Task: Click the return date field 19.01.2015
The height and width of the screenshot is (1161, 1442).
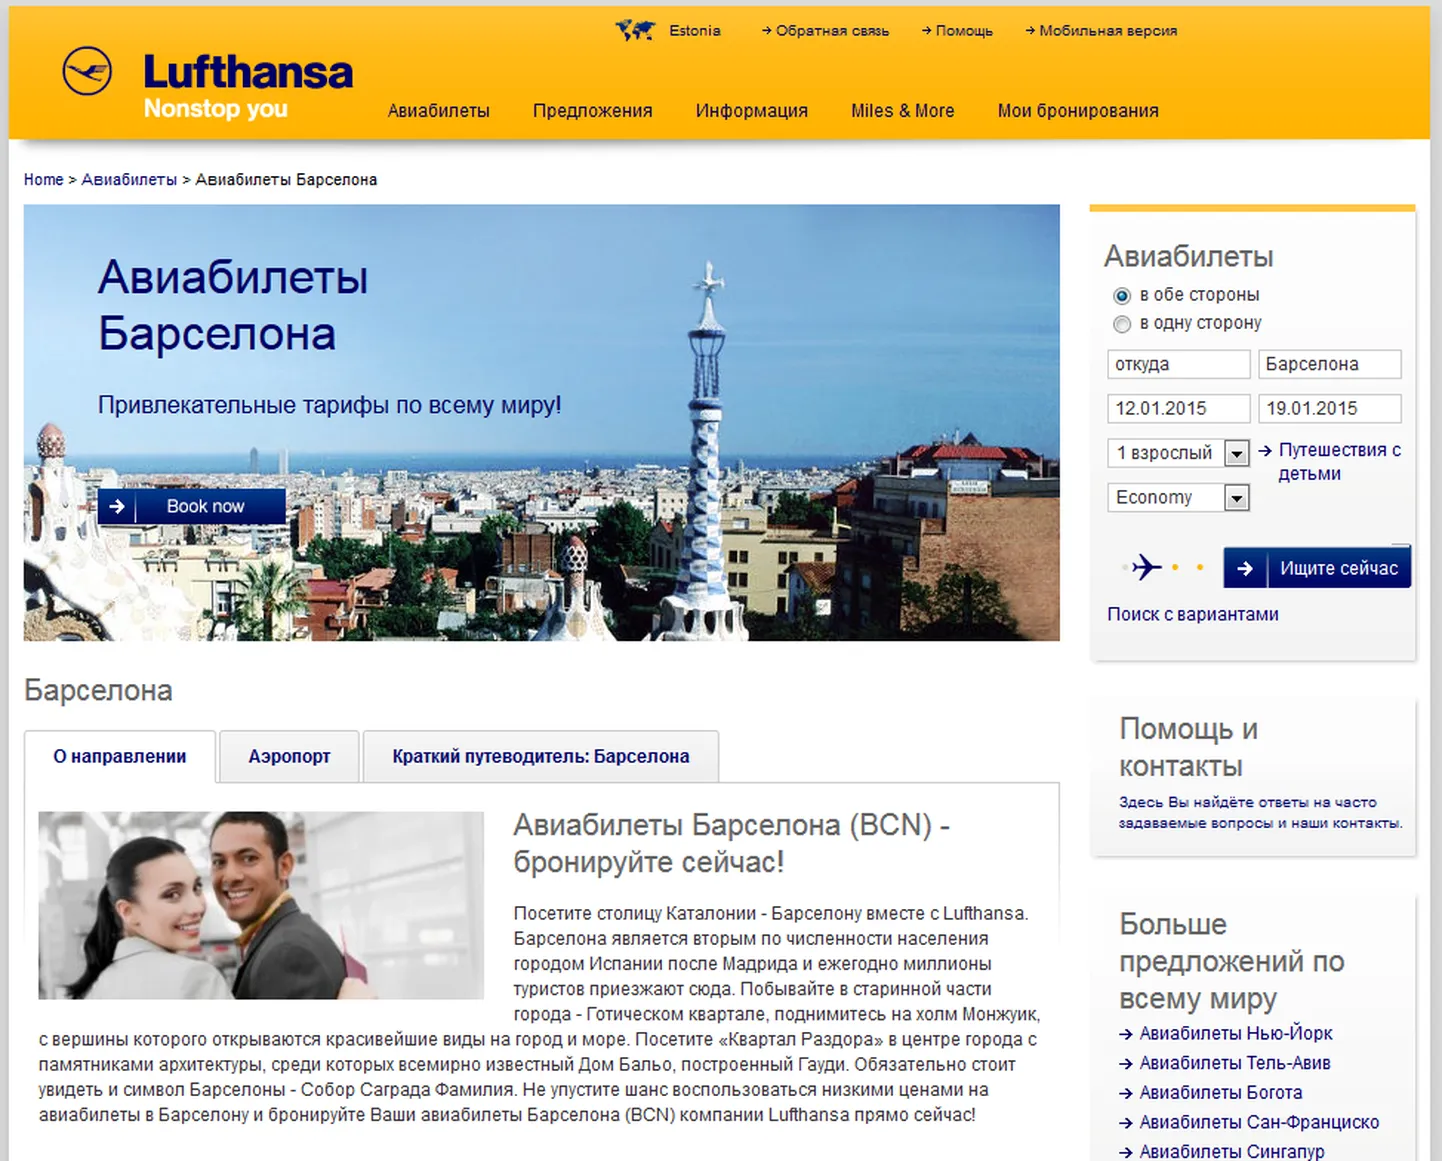Action: pyautogui.click(x=1330, y=409)
